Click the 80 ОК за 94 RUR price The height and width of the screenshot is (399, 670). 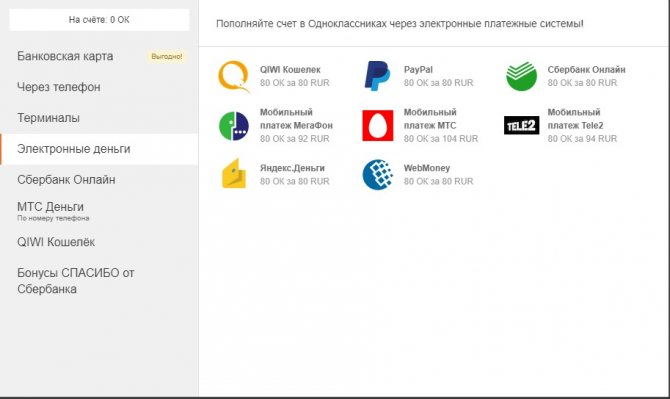pos(582,138)
